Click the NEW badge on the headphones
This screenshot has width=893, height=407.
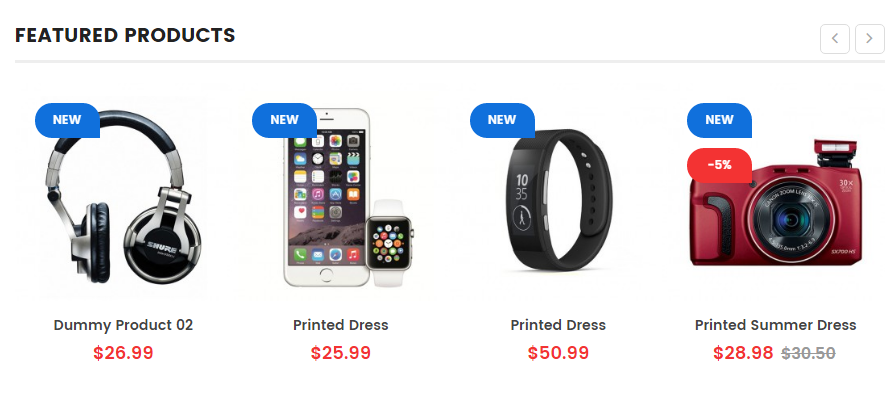(x=67, y=120)
